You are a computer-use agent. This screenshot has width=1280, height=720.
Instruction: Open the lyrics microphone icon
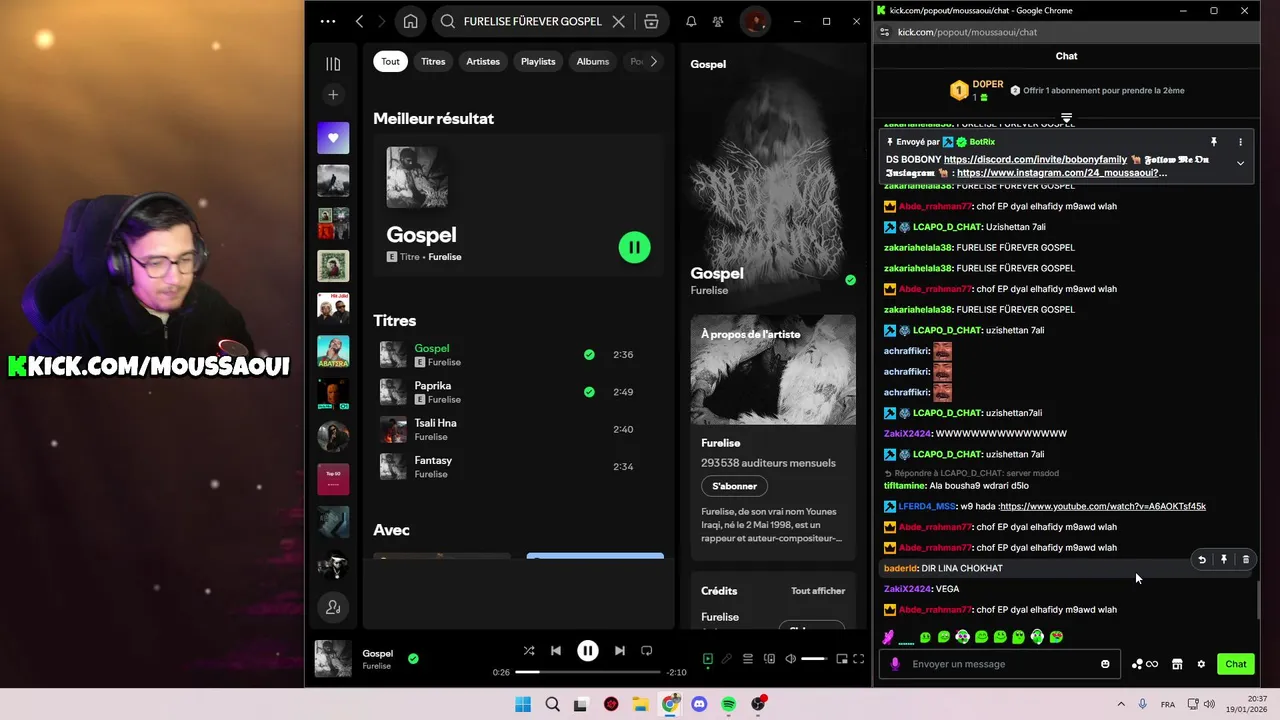pyautogui.click(x=727, y=659)
